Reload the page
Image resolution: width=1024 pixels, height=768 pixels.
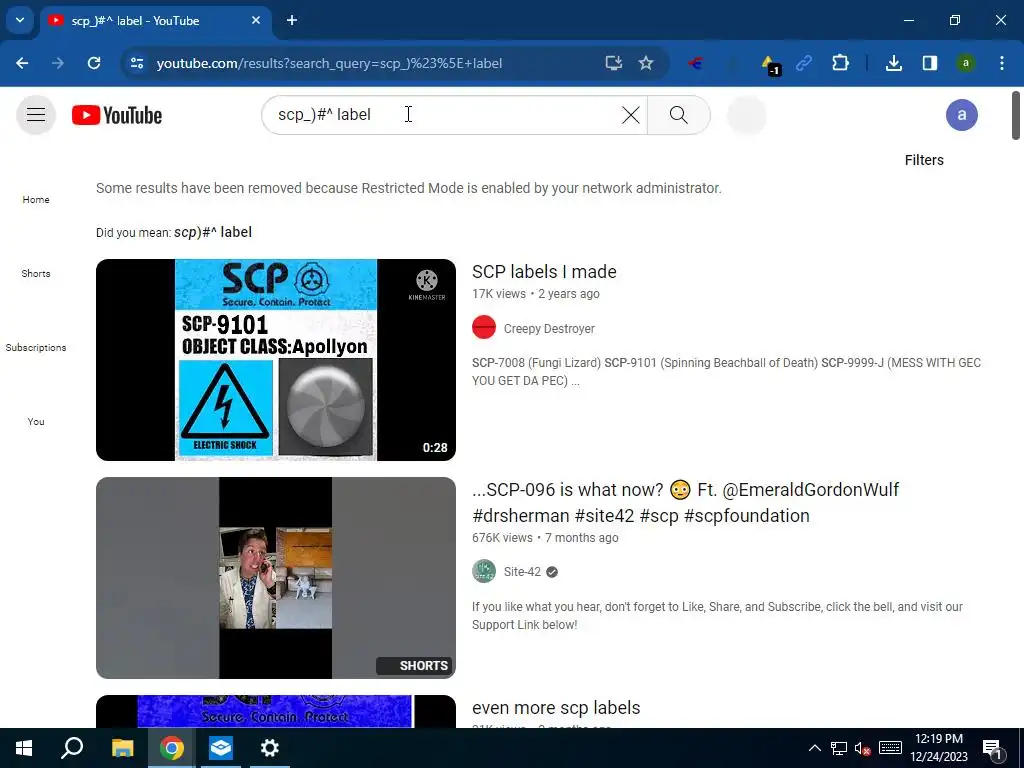(x=94, y=63)
